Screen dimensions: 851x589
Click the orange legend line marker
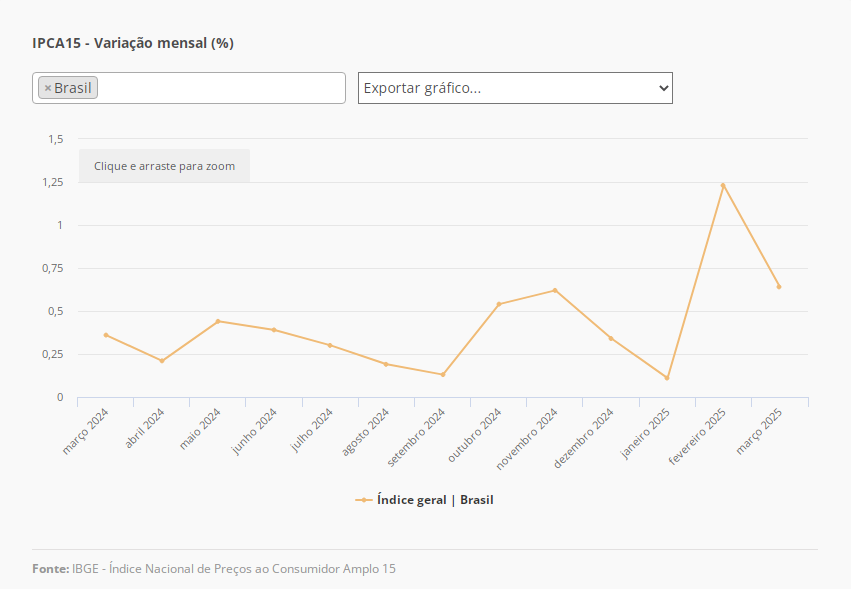click(364, 500)
